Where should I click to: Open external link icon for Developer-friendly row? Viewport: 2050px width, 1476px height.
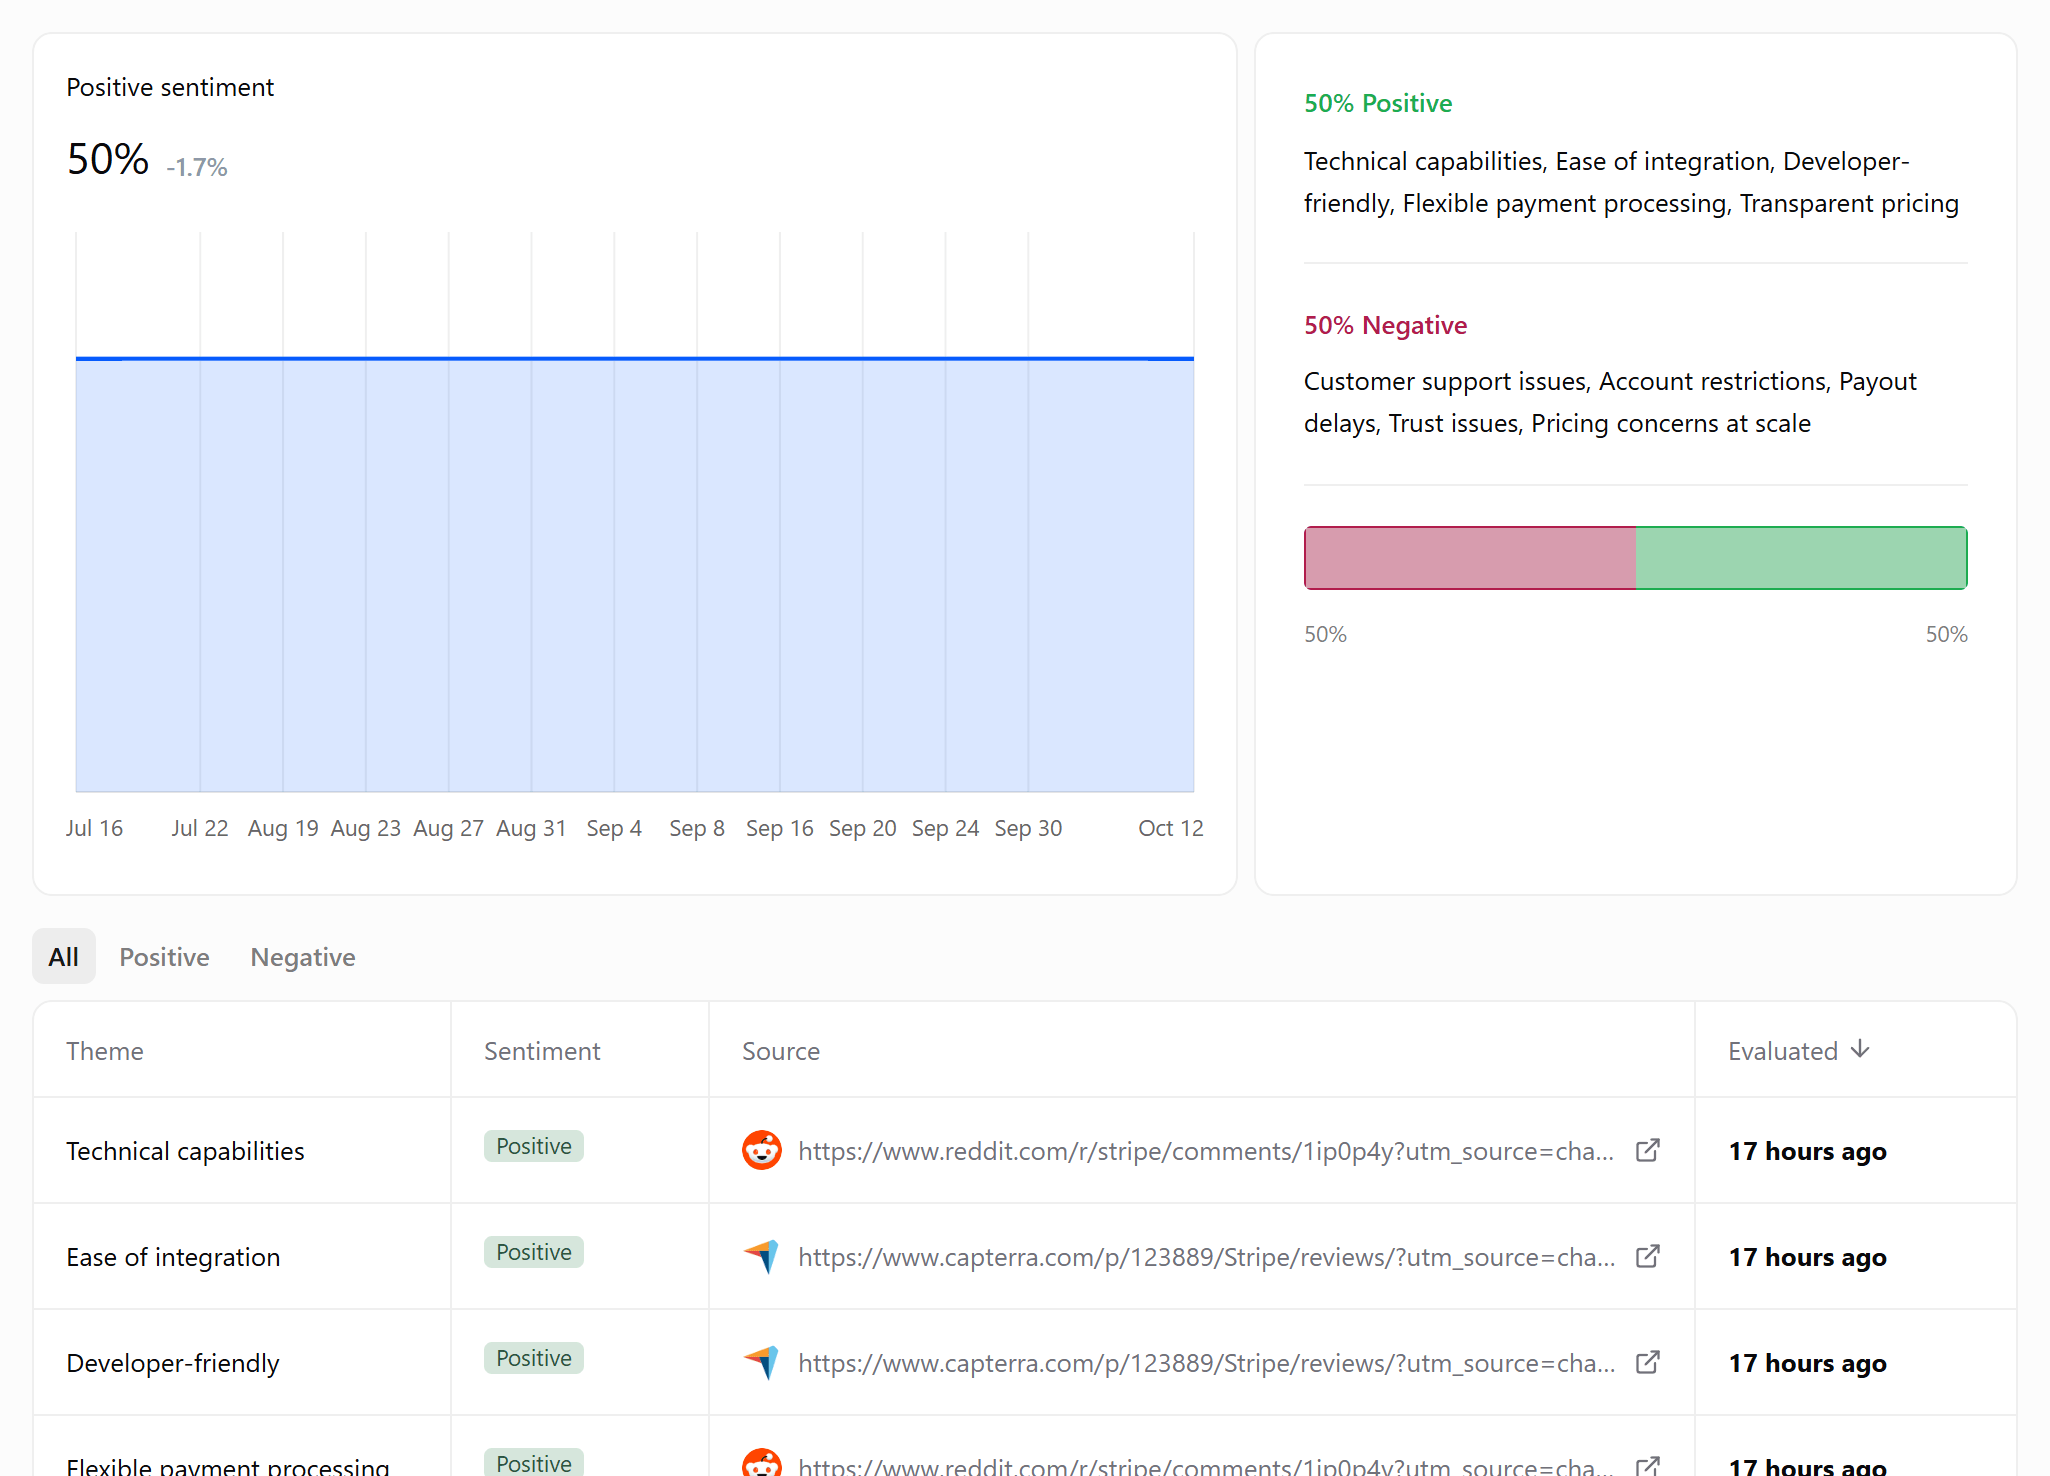coord(1648,1362)
